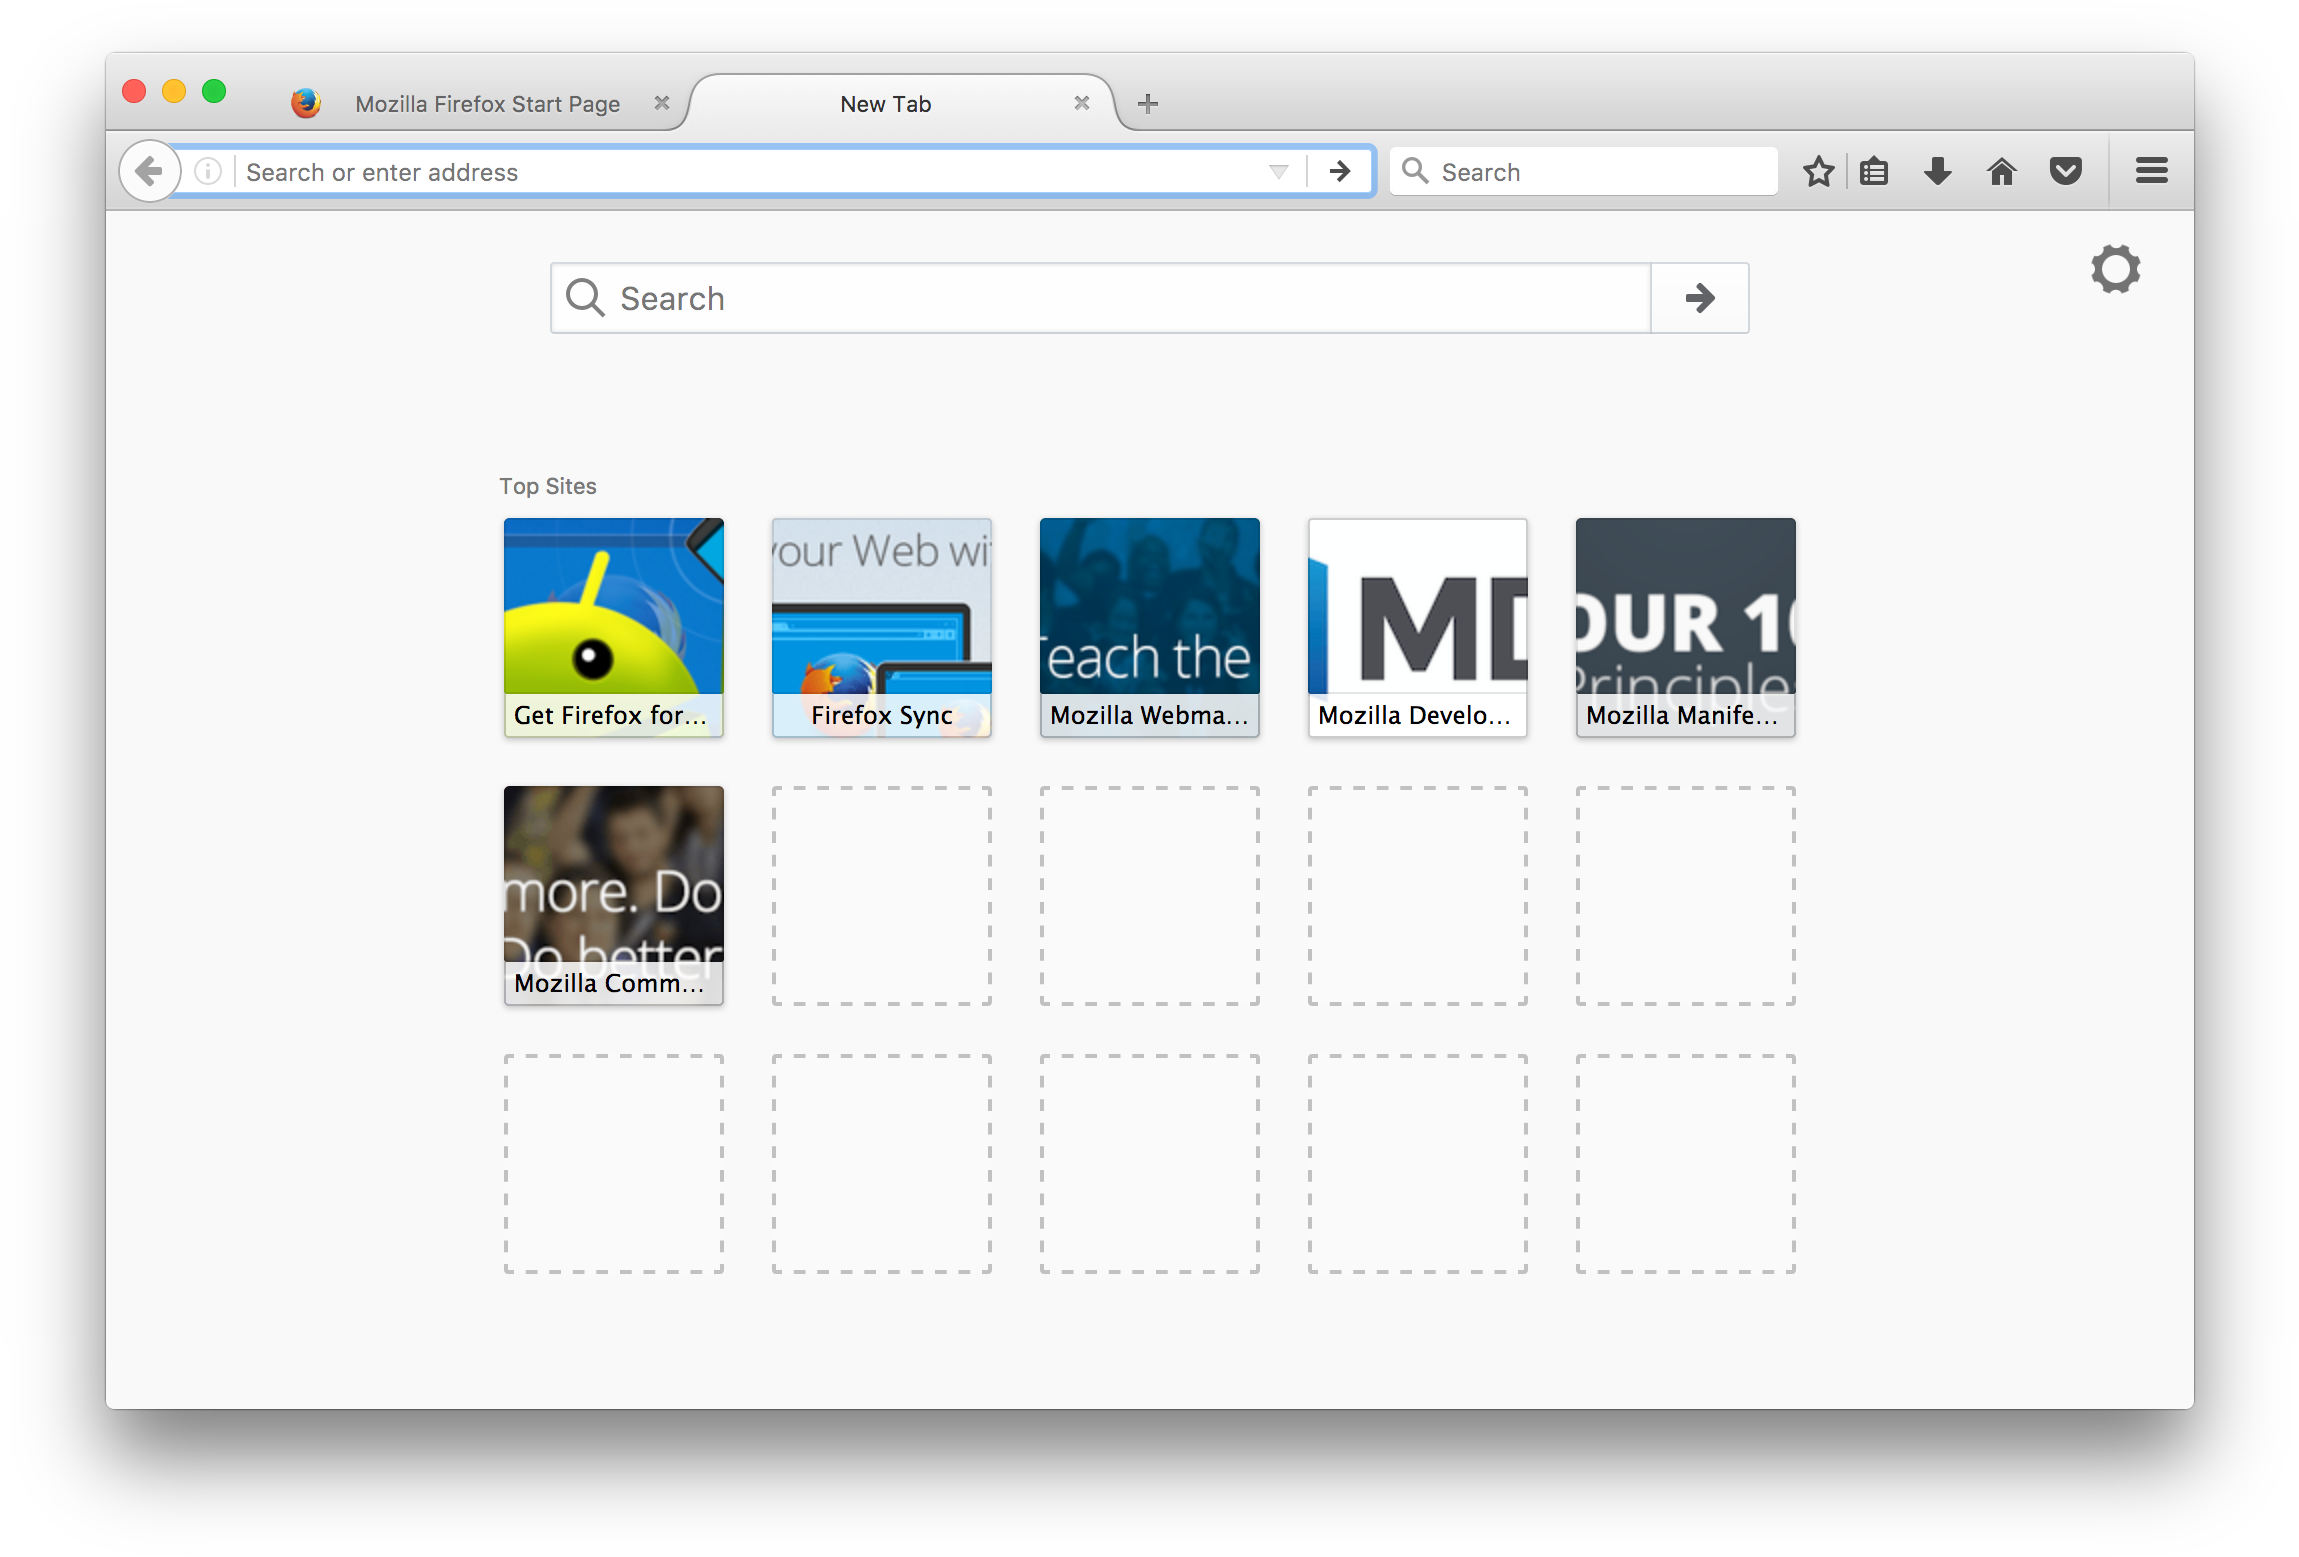Open a new tab with plus button
The height and width of the screenshot is (1557, 2299).
(x=1148, y=103)
